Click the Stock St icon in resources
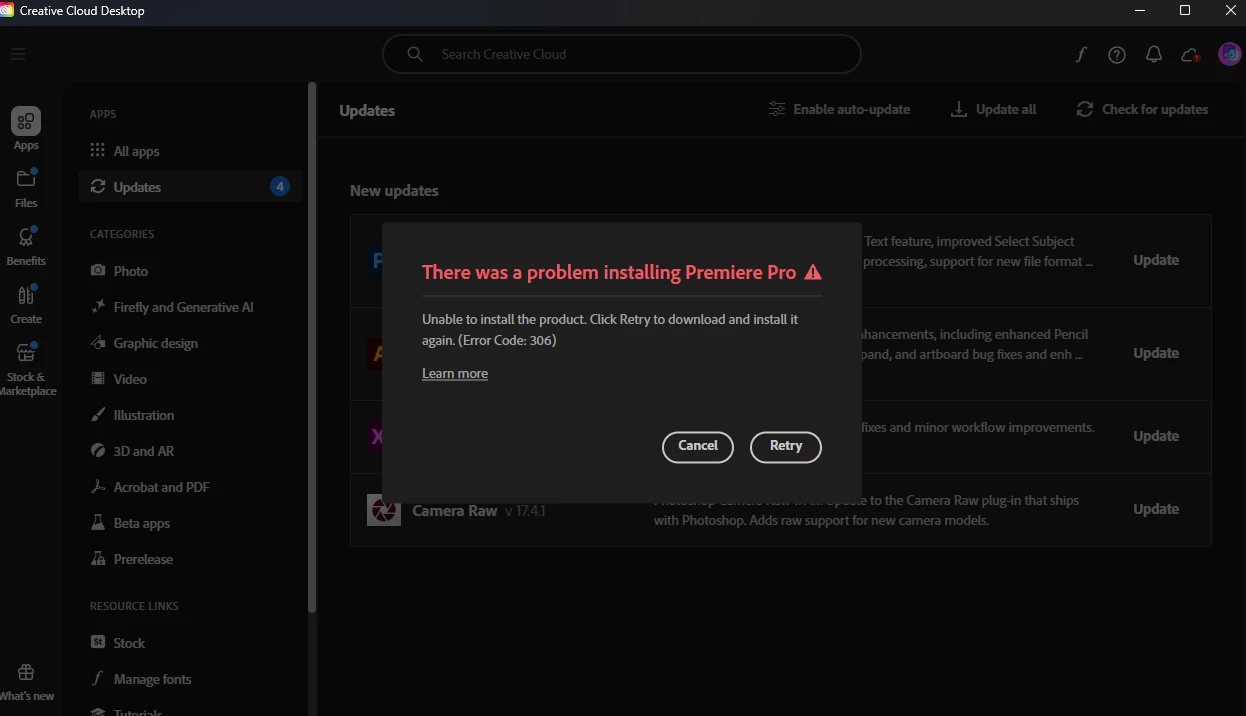The height and width of the screenshot is (716, 1246). 98,643
